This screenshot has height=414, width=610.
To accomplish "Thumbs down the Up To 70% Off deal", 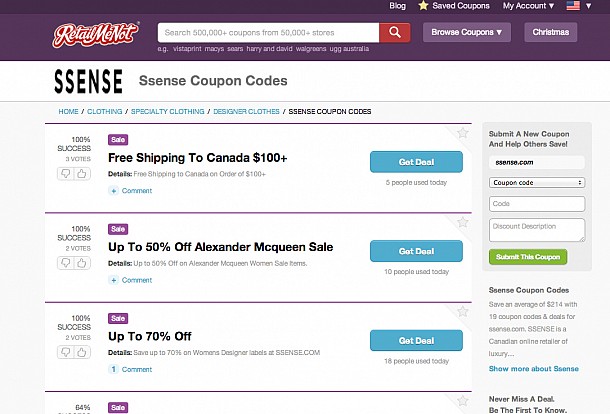I will (x=65, y=352).
